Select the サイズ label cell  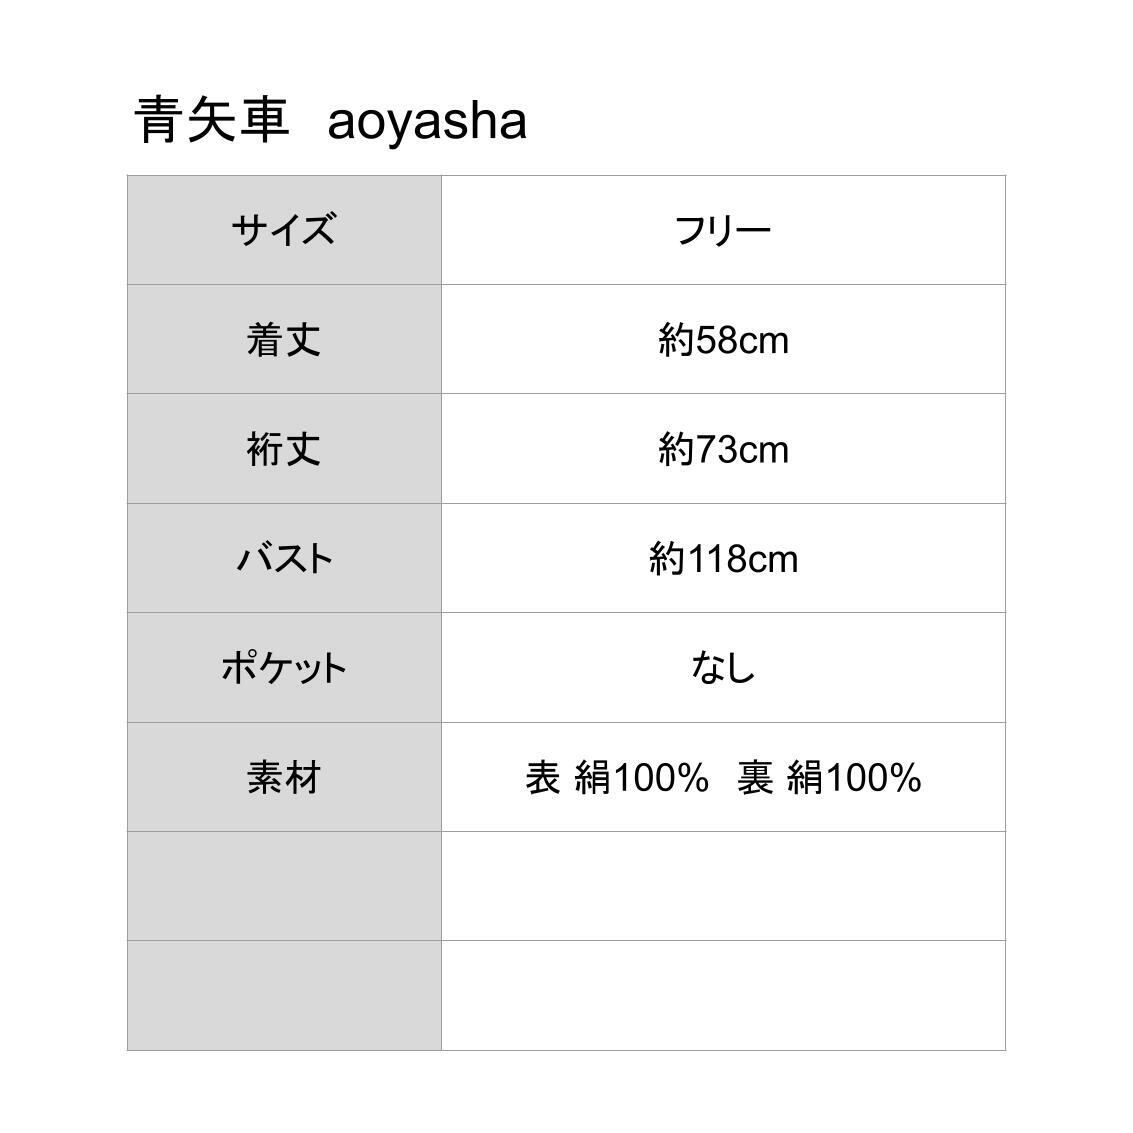284,230
